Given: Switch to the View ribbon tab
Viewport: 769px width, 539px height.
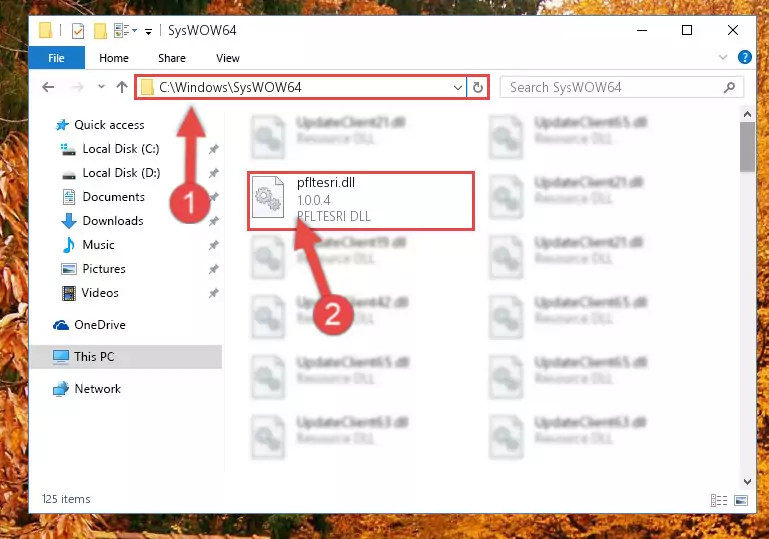Looking at the screenshot, I should pyautogui.click(x=228, y=58).
